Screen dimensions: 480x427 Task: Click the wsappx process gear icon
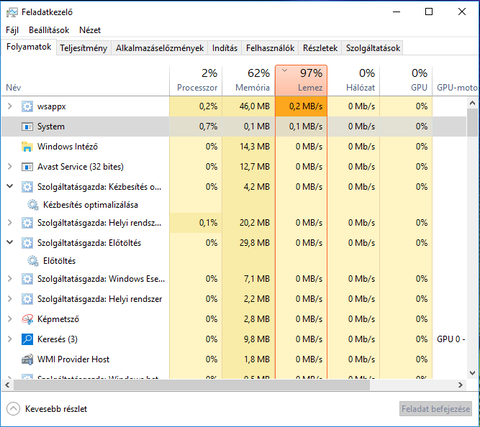tap(27, 107)
